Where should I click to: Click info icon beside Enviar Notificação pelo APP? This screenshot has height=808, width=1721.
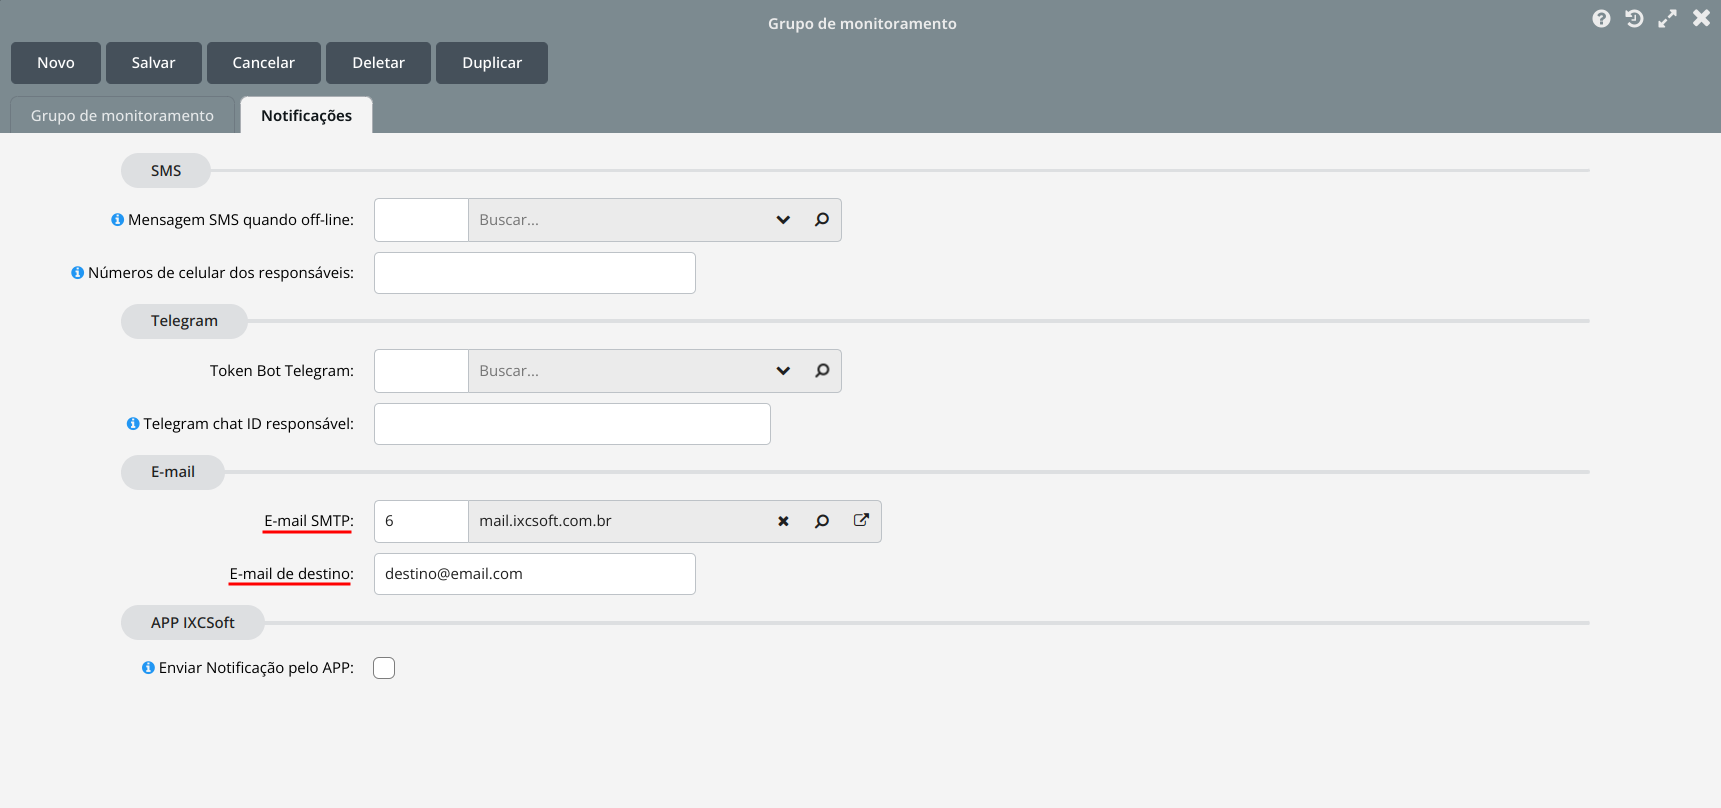click(x=148, y=668)
